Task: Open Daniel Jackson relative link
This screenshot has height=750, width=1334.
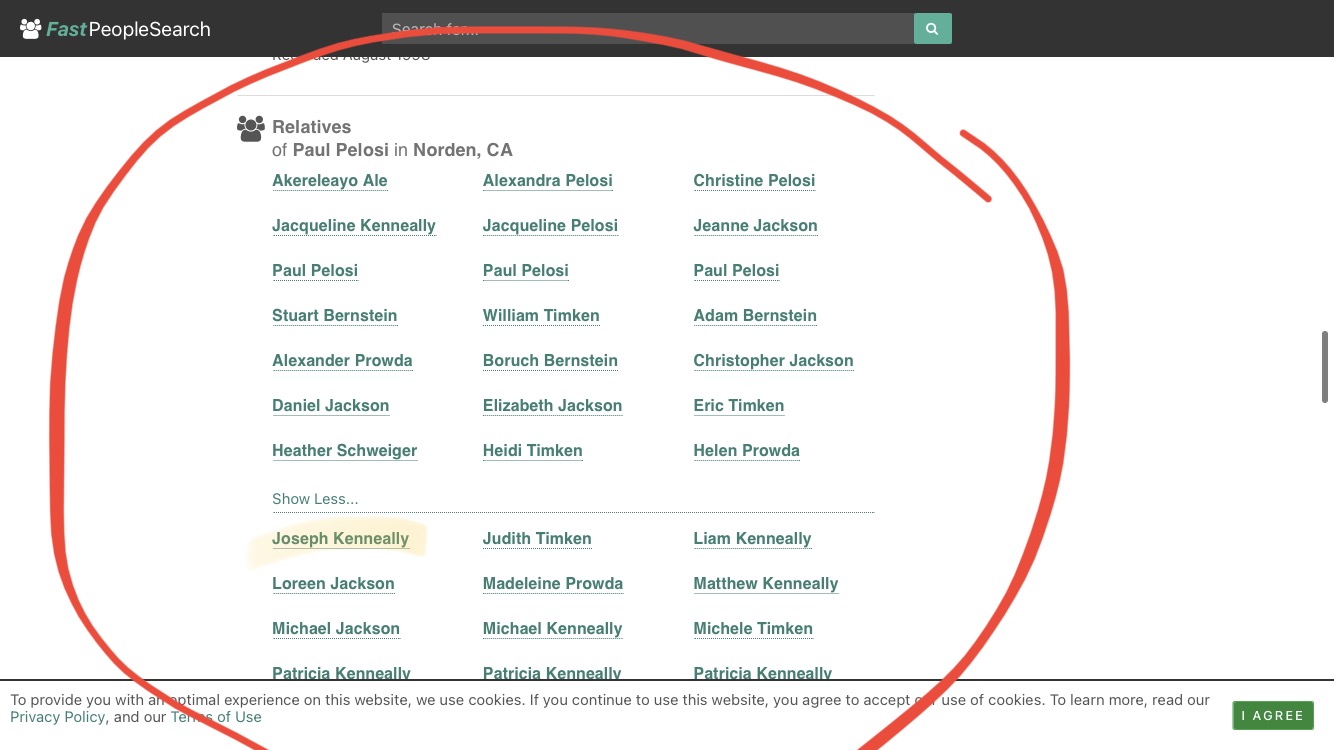Action: click(x=331, y=406)
